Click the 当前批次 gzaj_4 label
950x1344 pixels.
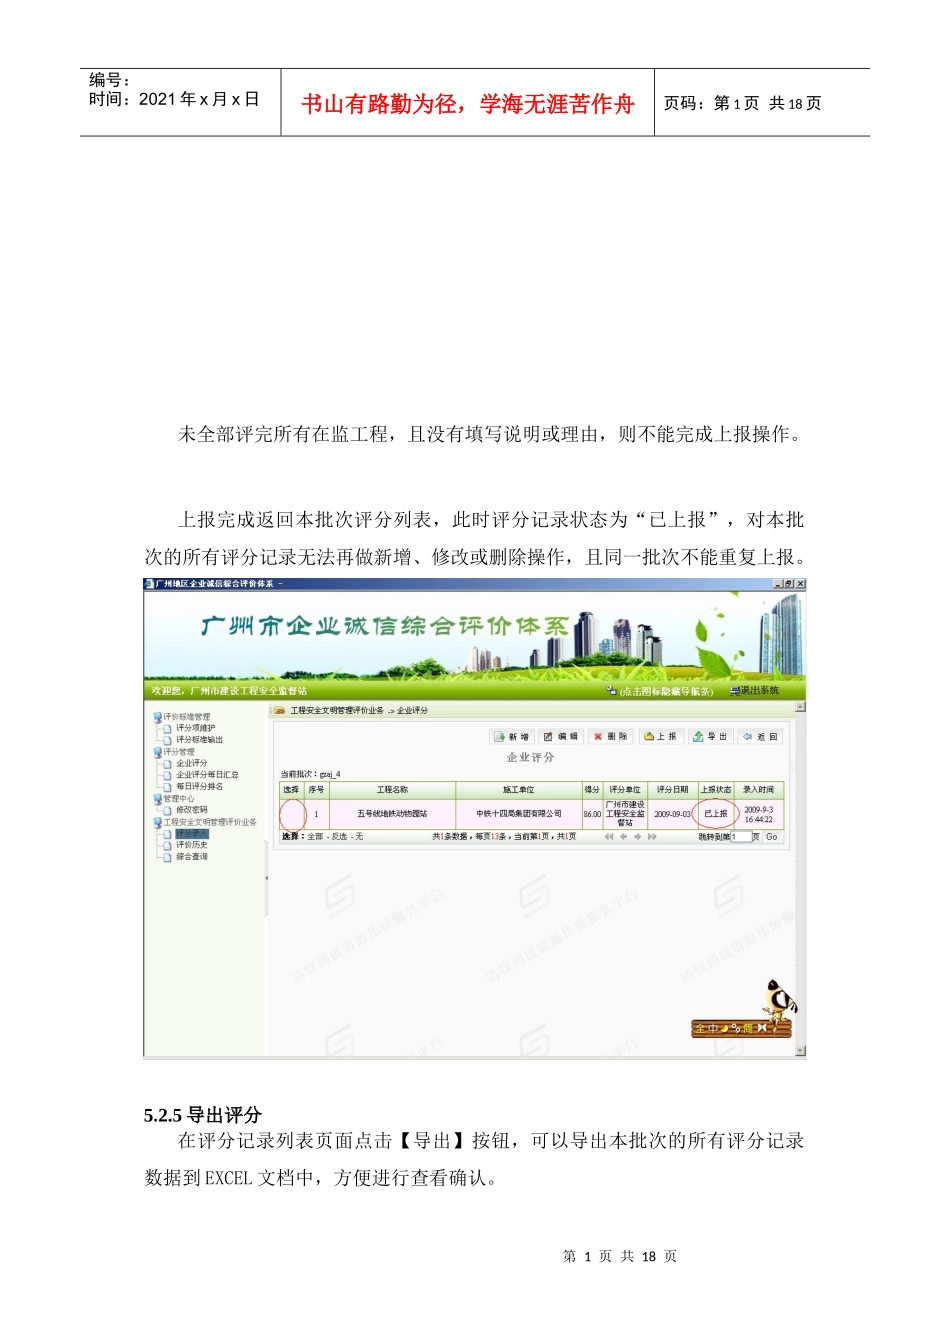point(310,774)
